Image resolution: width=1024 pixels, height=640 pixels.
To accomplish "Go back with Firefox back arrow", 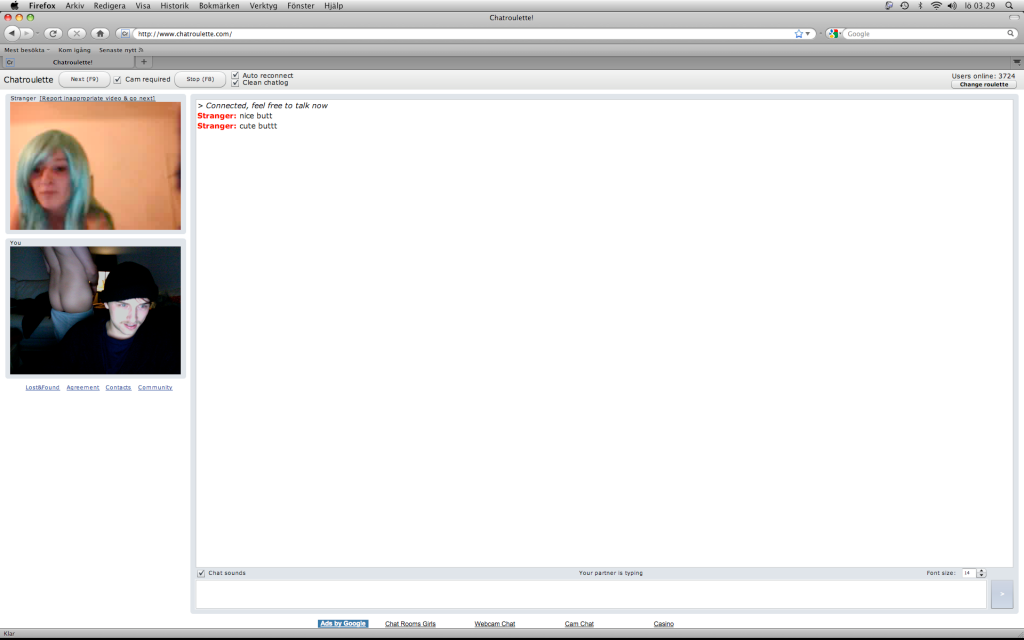I will [12, 33].
